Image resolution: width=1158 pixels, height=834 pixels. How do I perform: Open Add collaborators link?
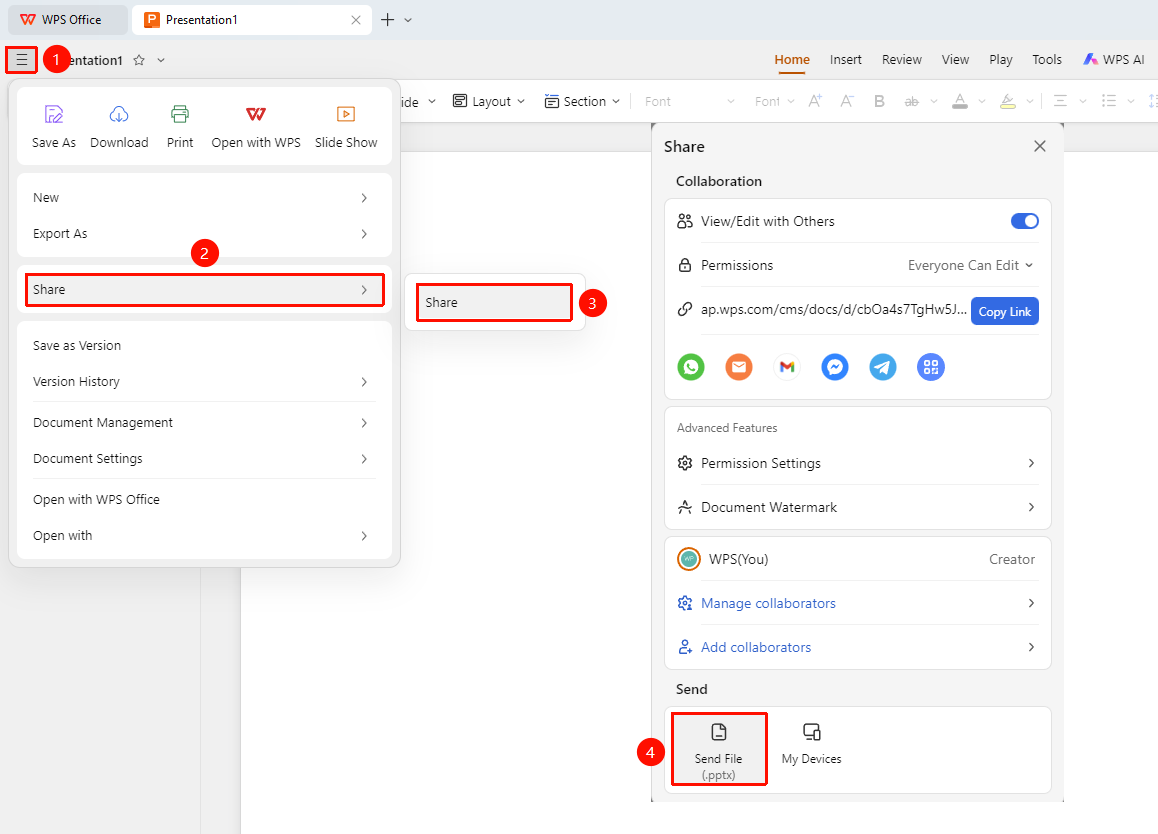coord(857,647)
